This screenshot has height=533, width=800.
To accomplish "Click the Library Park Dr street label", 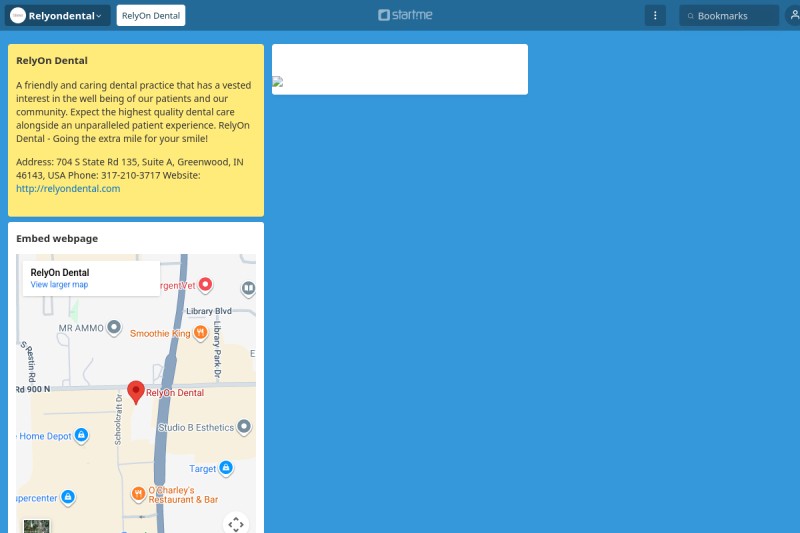I will pos(217,350).
